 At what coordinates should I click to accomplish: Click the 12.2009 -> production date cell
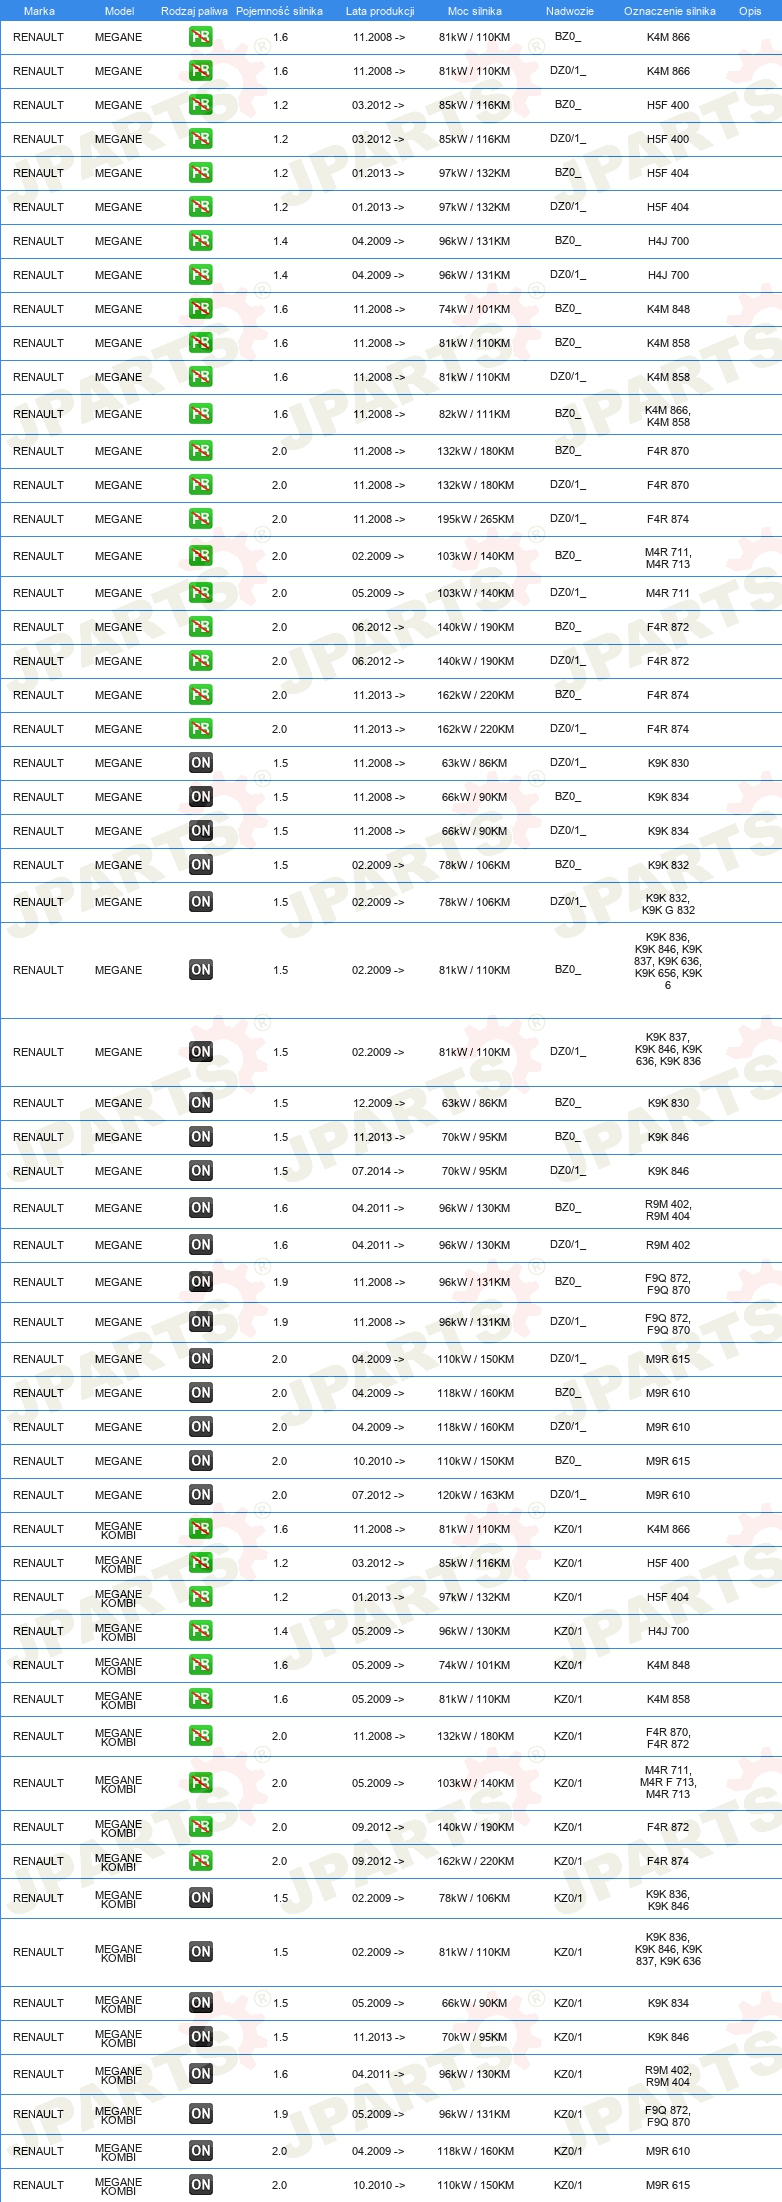(378, 1103)
